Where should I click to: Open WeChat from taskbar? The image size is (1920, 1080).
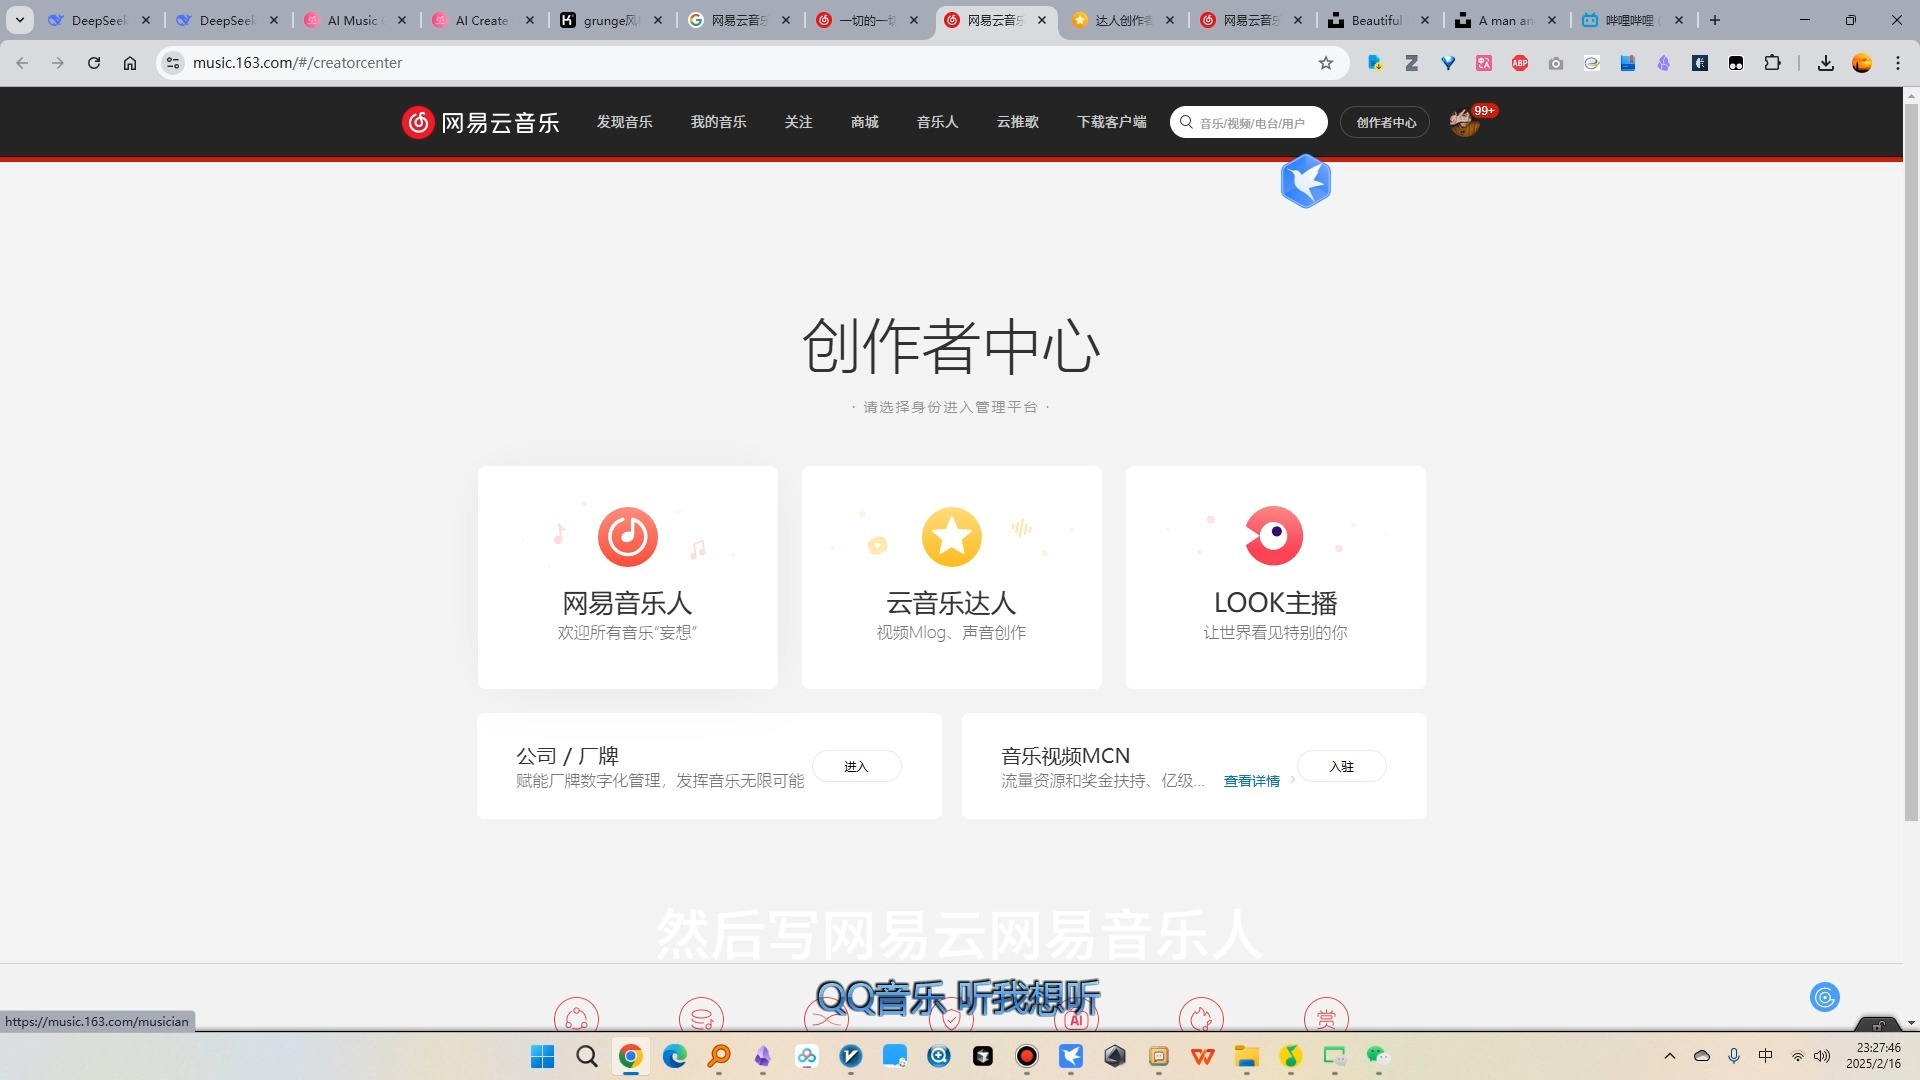click(x=1378, y=1056)
